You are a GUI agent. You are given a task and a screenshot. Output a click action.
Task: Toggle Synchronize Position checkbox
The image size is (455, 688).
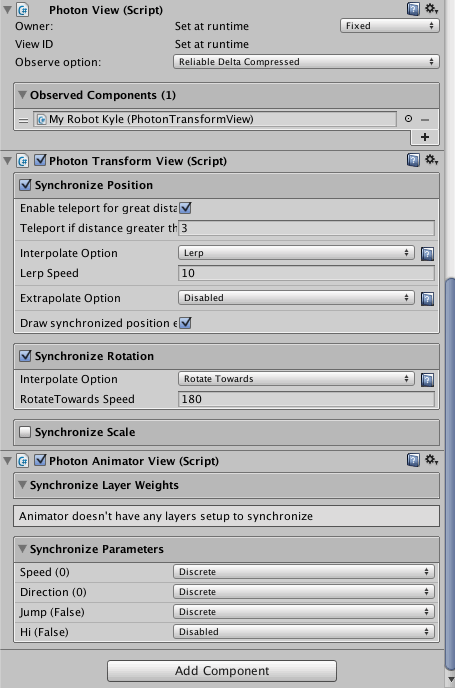(x=25, y=185)
